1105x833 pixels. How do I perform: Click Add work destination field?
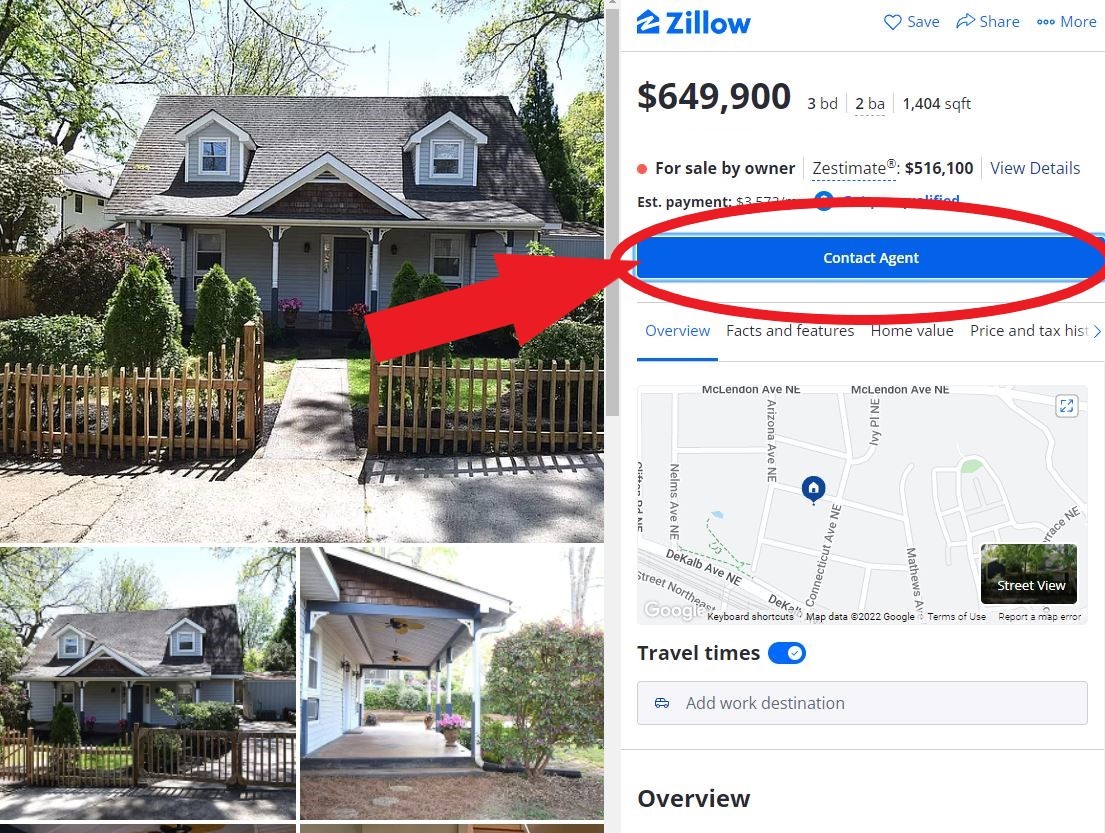[x=862, y=703]
